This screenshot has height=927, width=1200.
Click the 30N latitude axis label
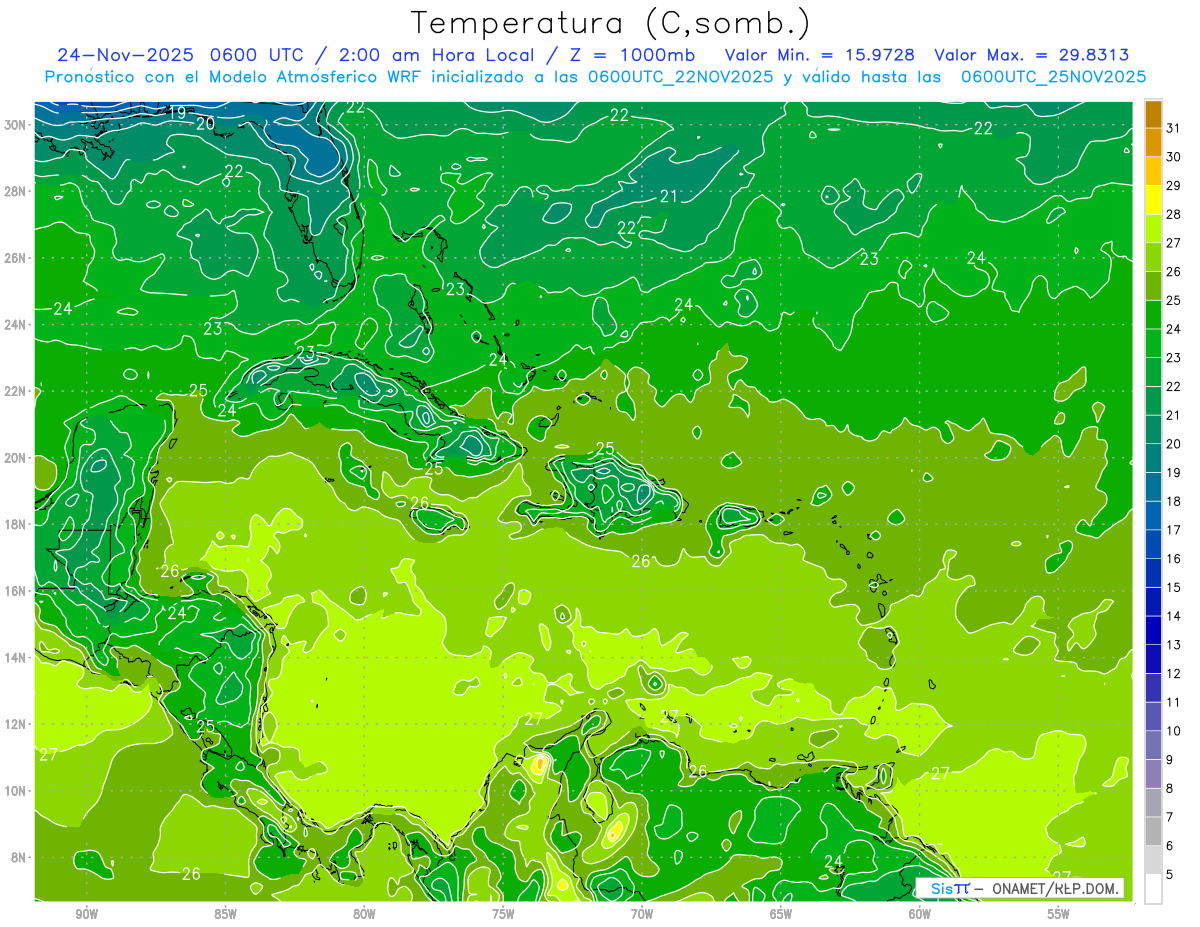tap(17, 125)
